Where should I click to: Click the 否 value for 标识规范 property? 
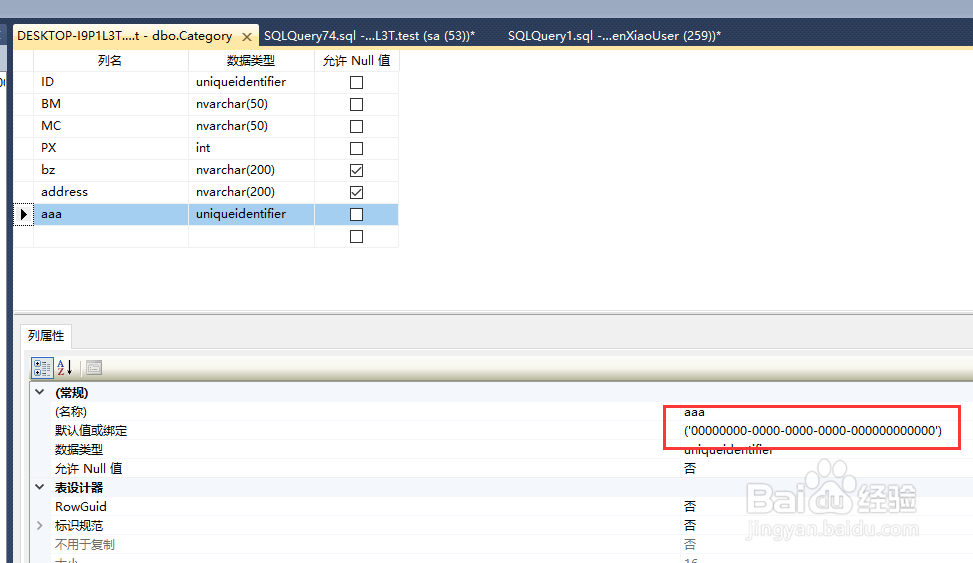pos(689,526)
